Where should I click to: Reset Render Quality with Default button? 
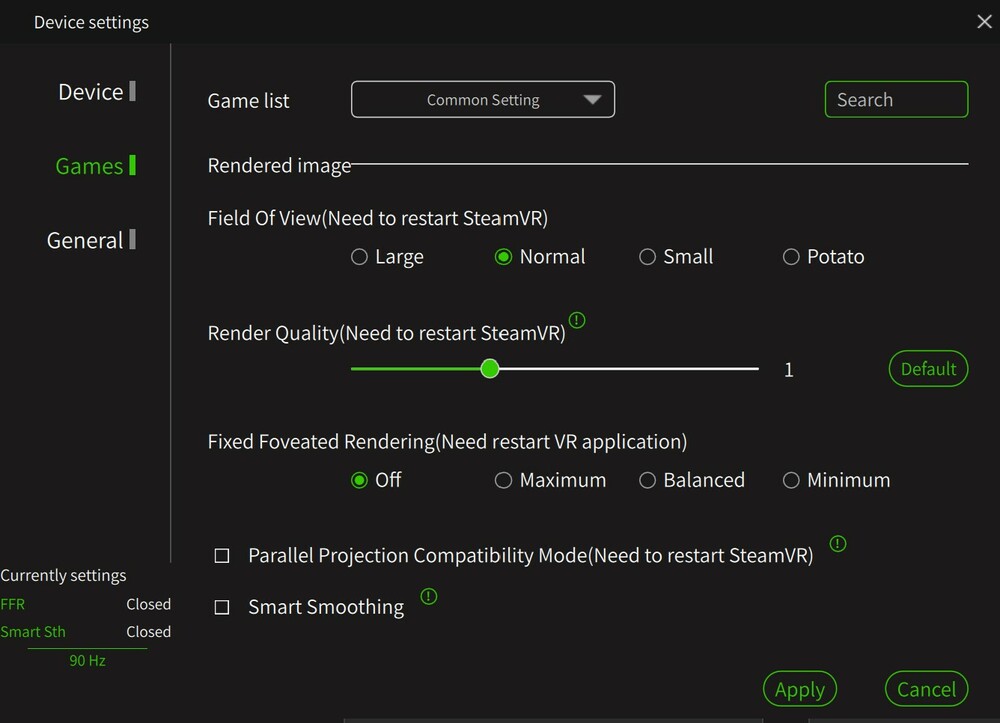(x=928, y=369)
